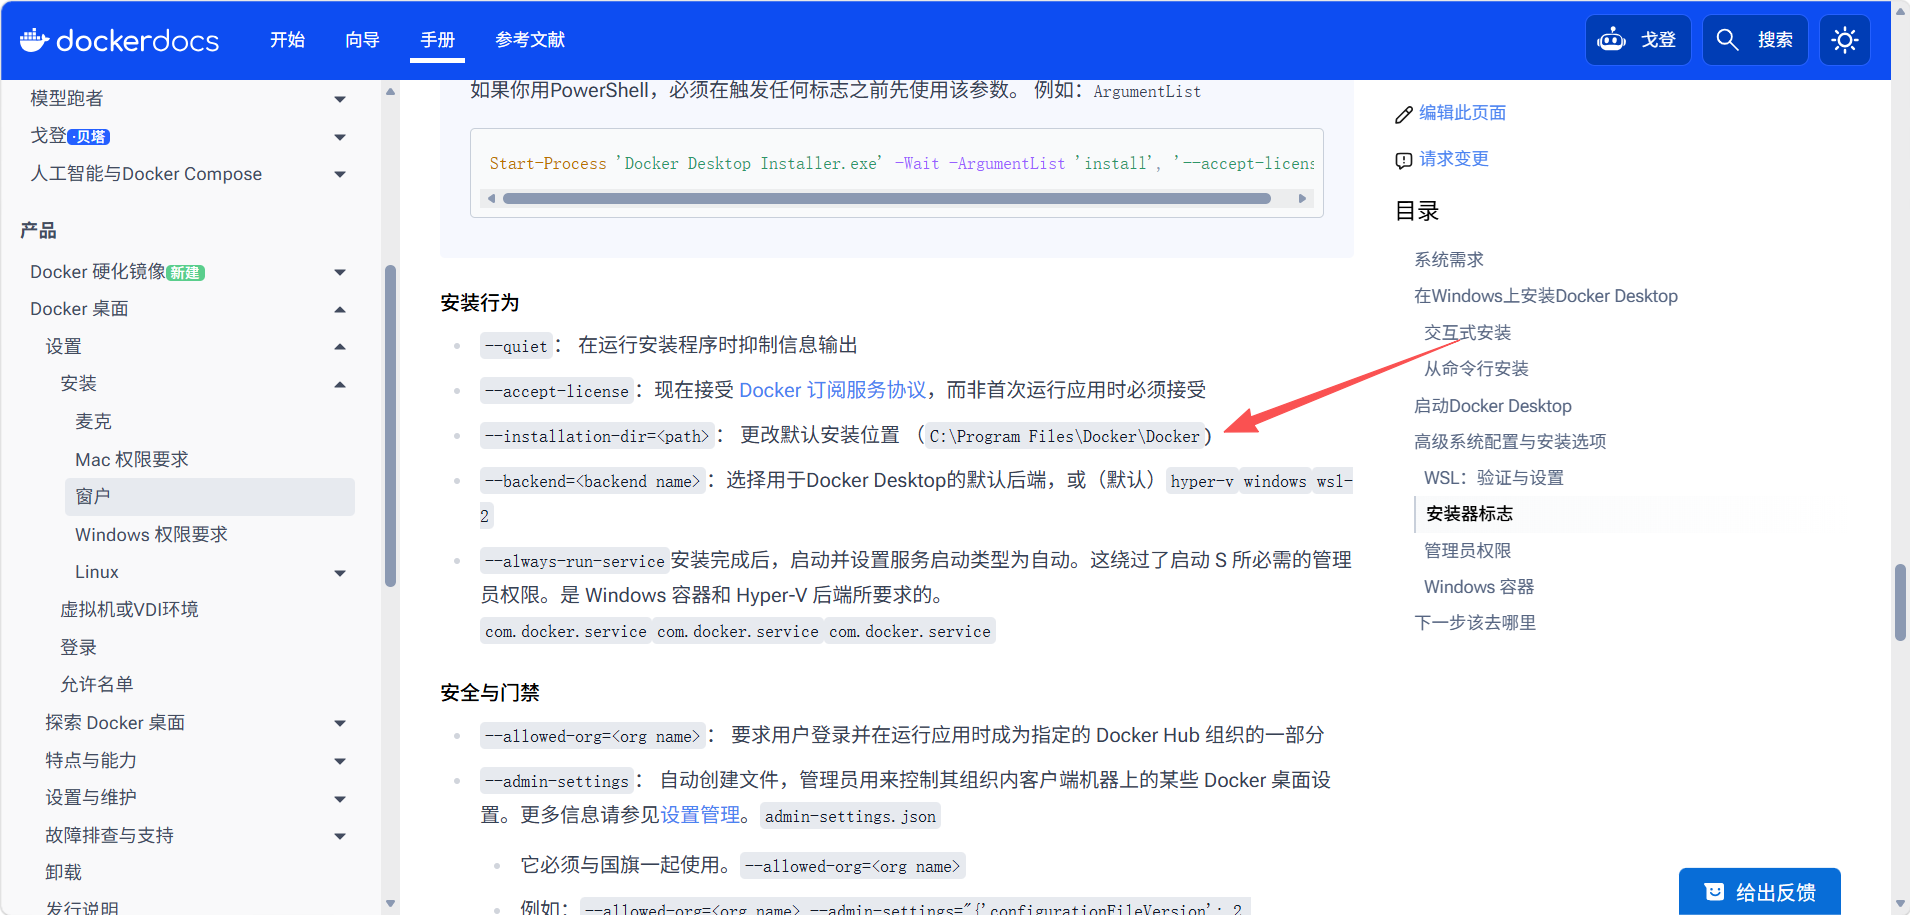Image resolution: width=1910 pixels, height=915 pixels.
Task: Collapse the 设置 sidebar section
Action: point(340,347)
